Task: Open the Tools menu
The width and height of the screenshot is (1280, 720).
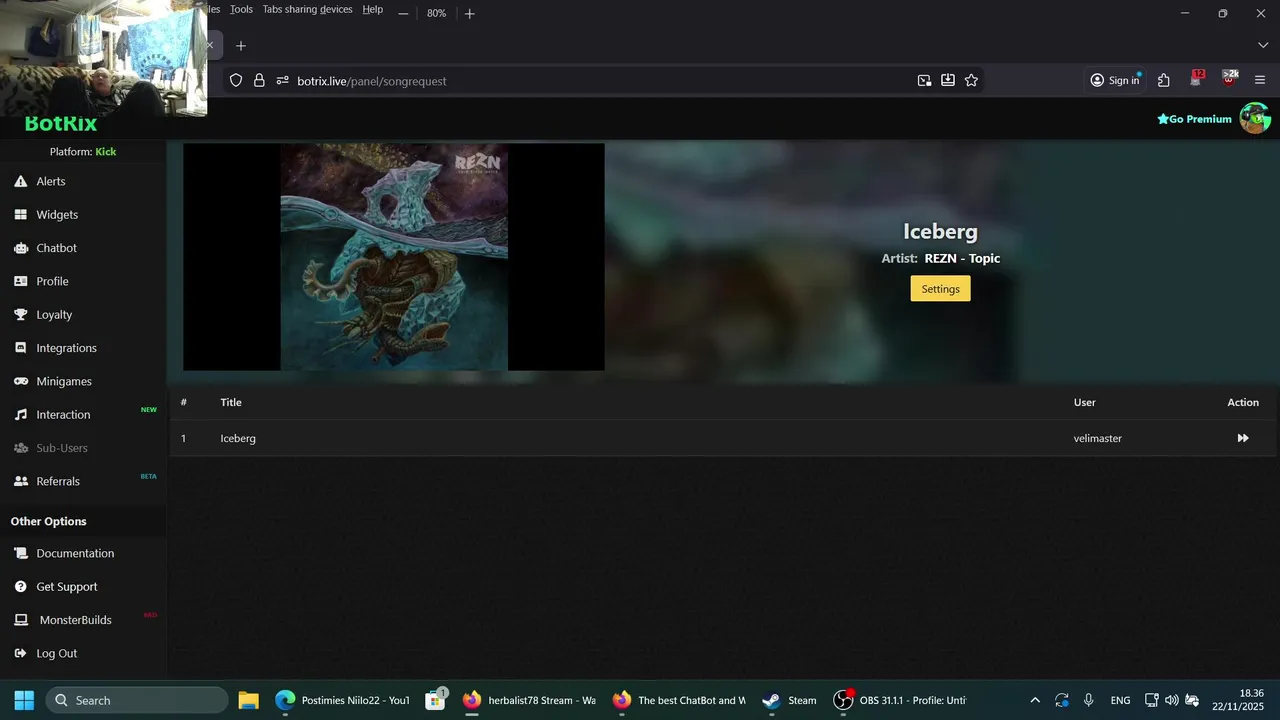Action: [x=241, y=9]
